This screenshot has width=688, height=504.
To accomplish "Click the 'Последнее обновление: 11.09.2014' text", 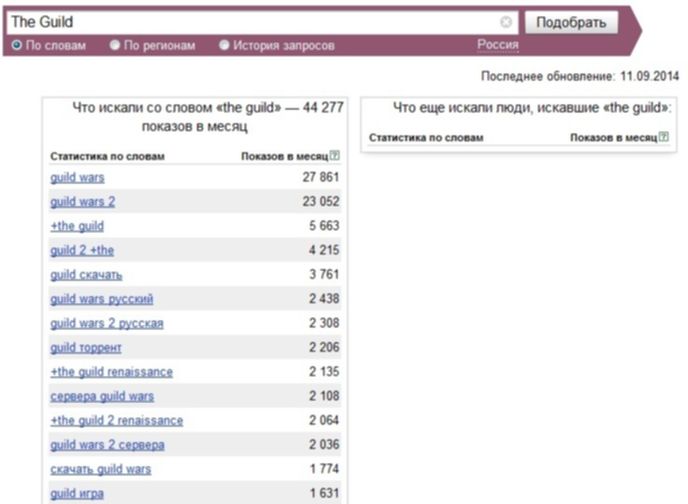I will click(x=580, y=76).
